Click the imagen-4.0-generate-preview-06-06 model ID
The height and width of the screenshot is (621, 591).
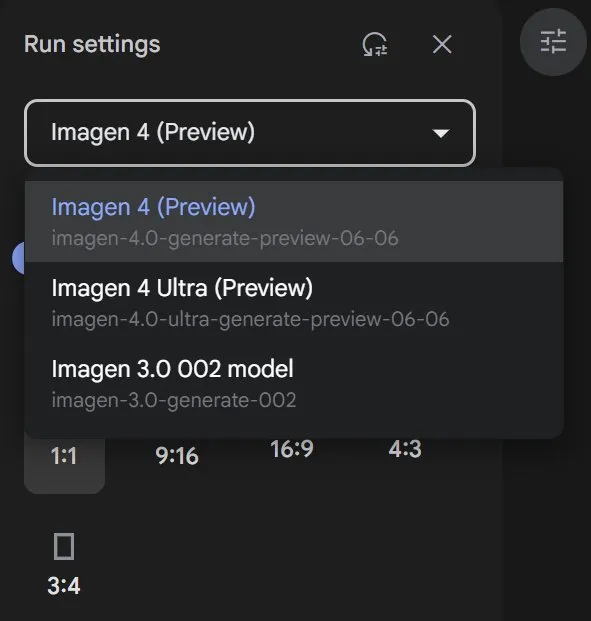pos(225,238)
